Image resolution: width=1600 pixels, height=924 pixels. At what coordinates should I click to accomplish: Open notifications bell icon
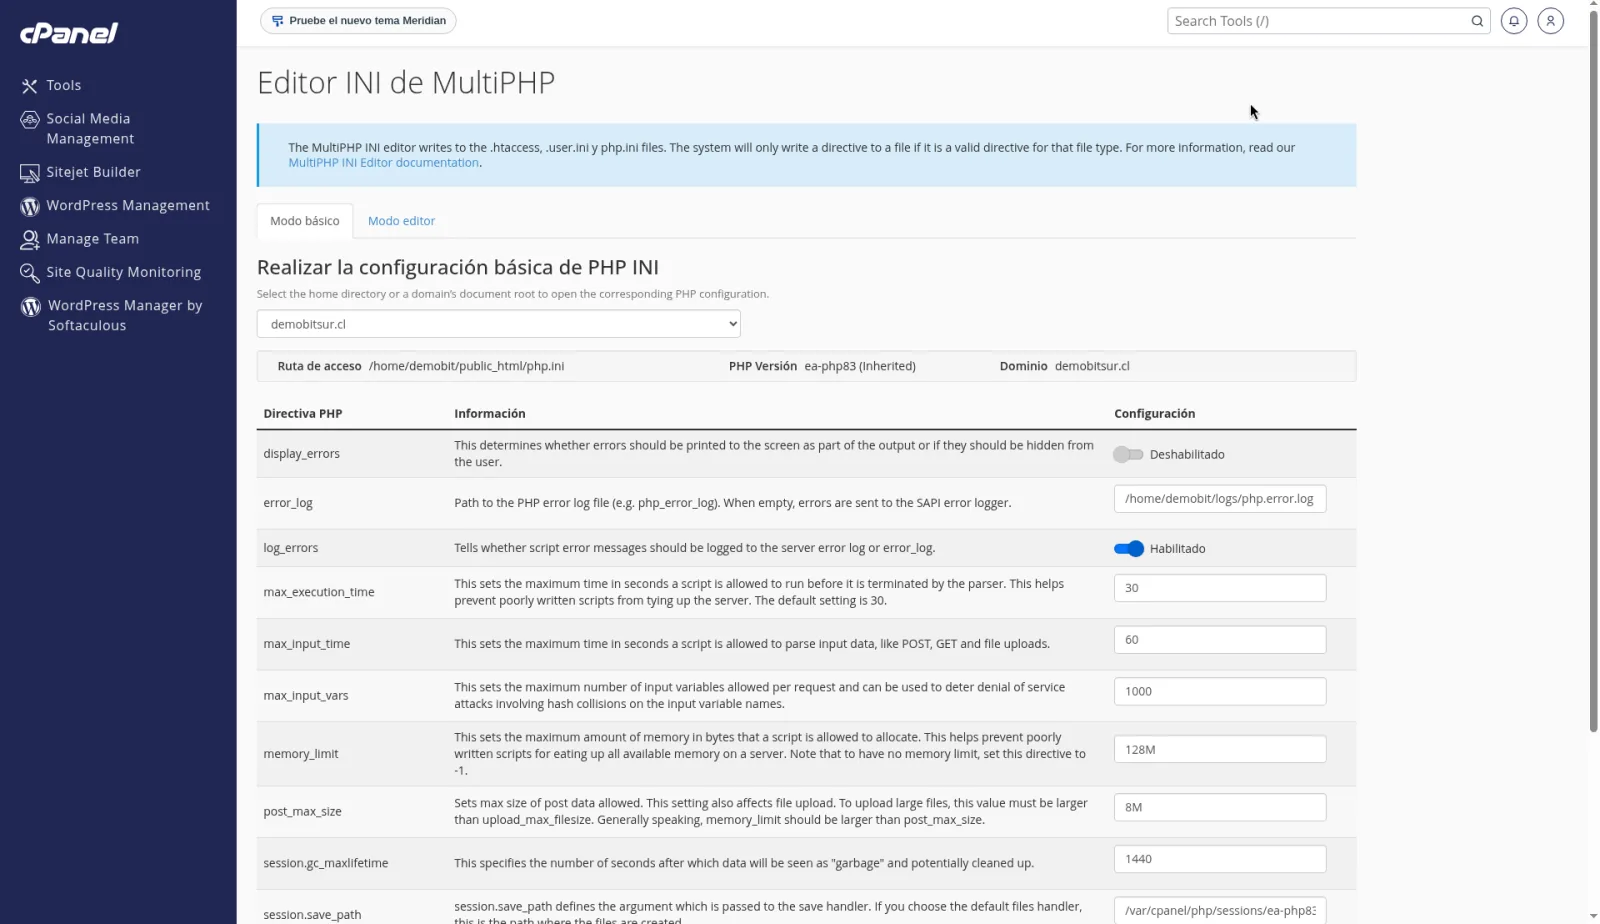pyautogui.click(x=1514, y=20)
